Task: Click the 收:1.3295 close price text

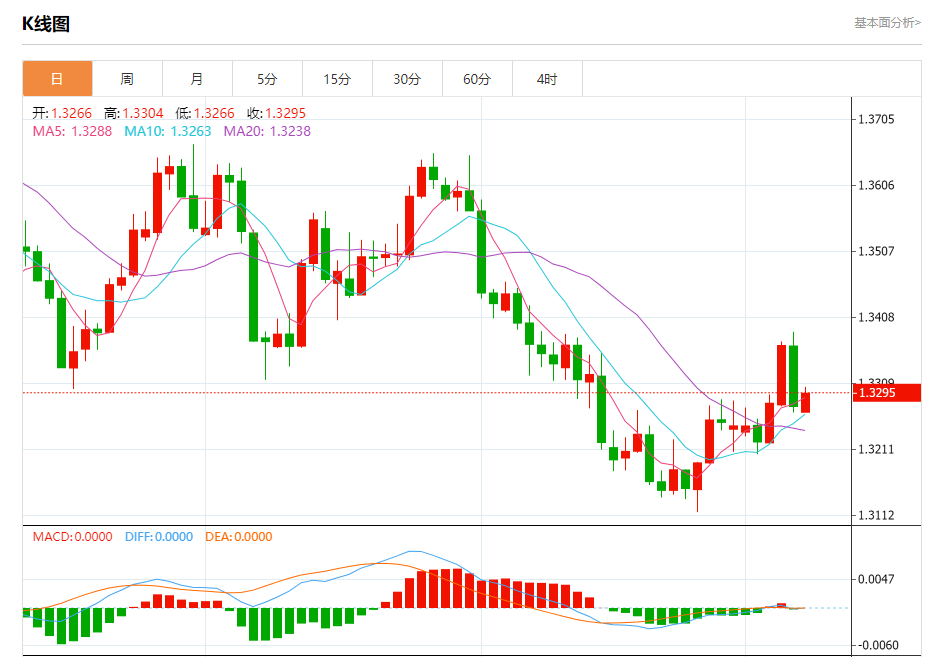Action: click(x=277, y=113)
